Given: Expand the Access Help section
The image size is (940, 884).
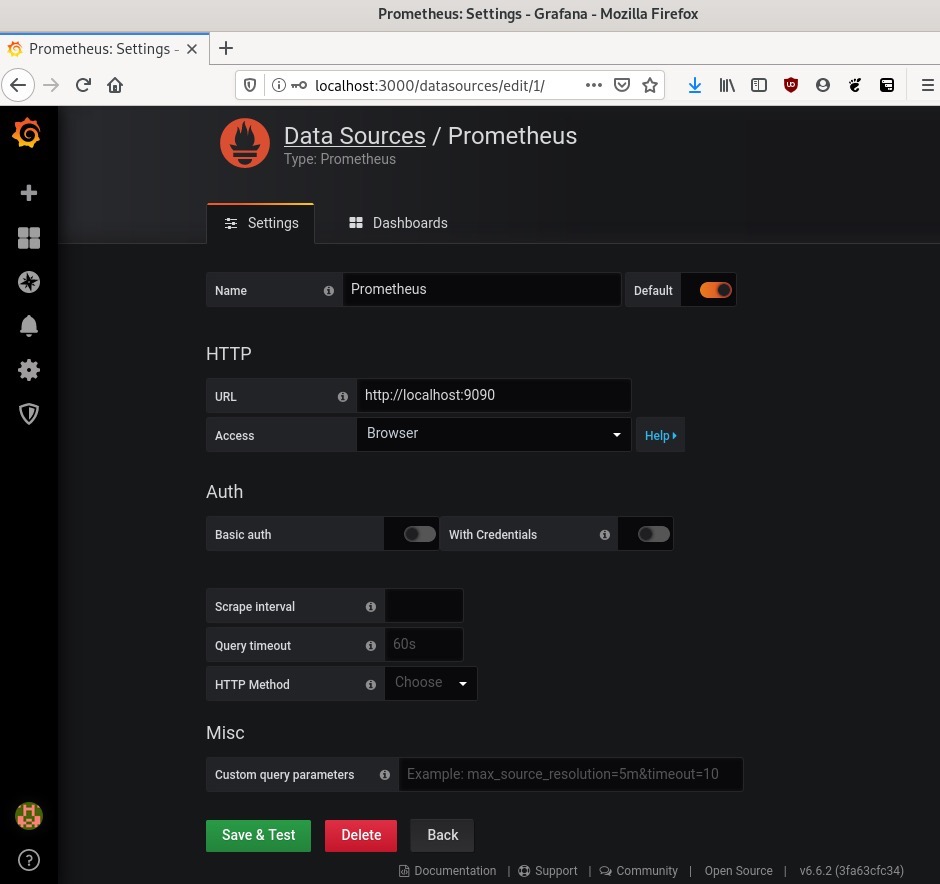Looking at the screenshot, I should (x=660, y=436).
